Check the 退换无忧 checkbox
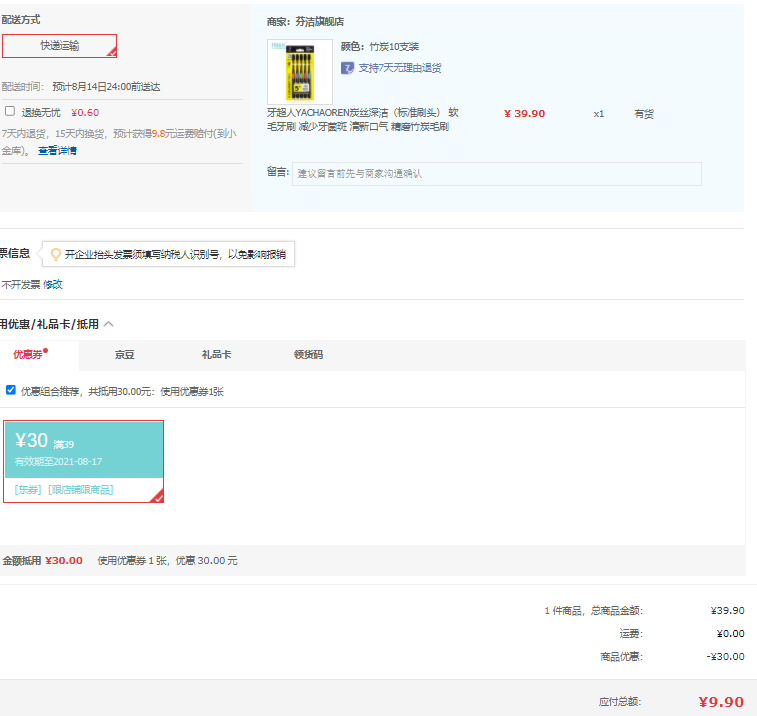757x716 pixels. point(10,112)
